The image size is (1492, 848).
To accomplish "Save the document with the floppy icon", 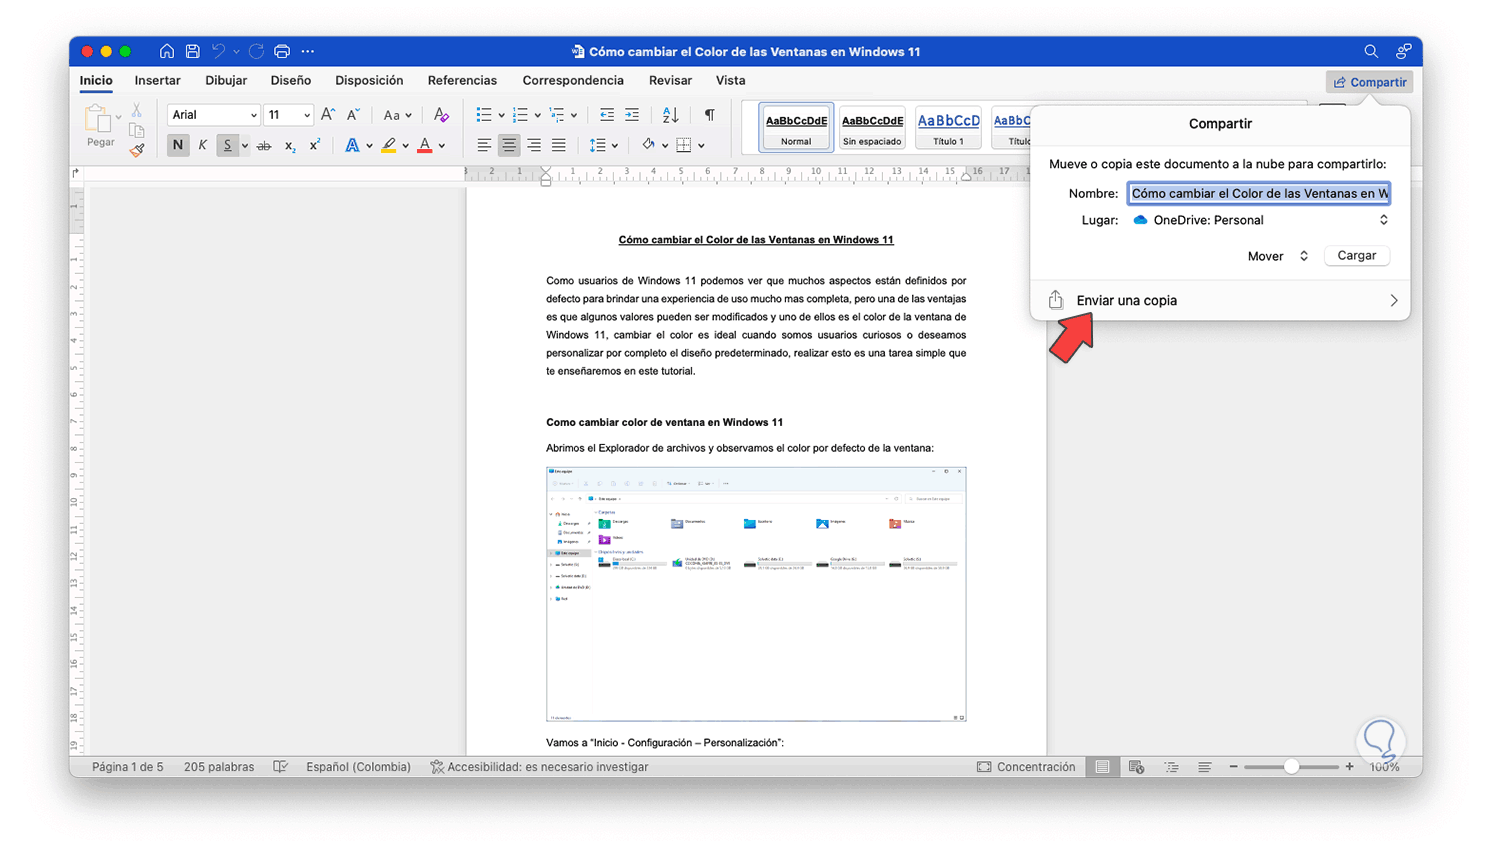I will tap(193, 51).
